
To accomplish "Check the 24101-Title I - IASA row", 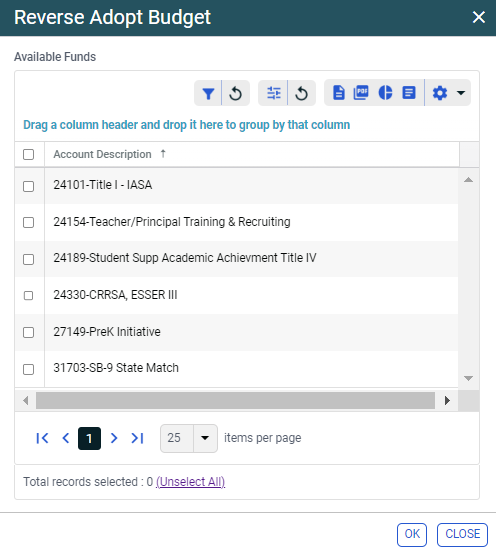I will tap(29, 186).
